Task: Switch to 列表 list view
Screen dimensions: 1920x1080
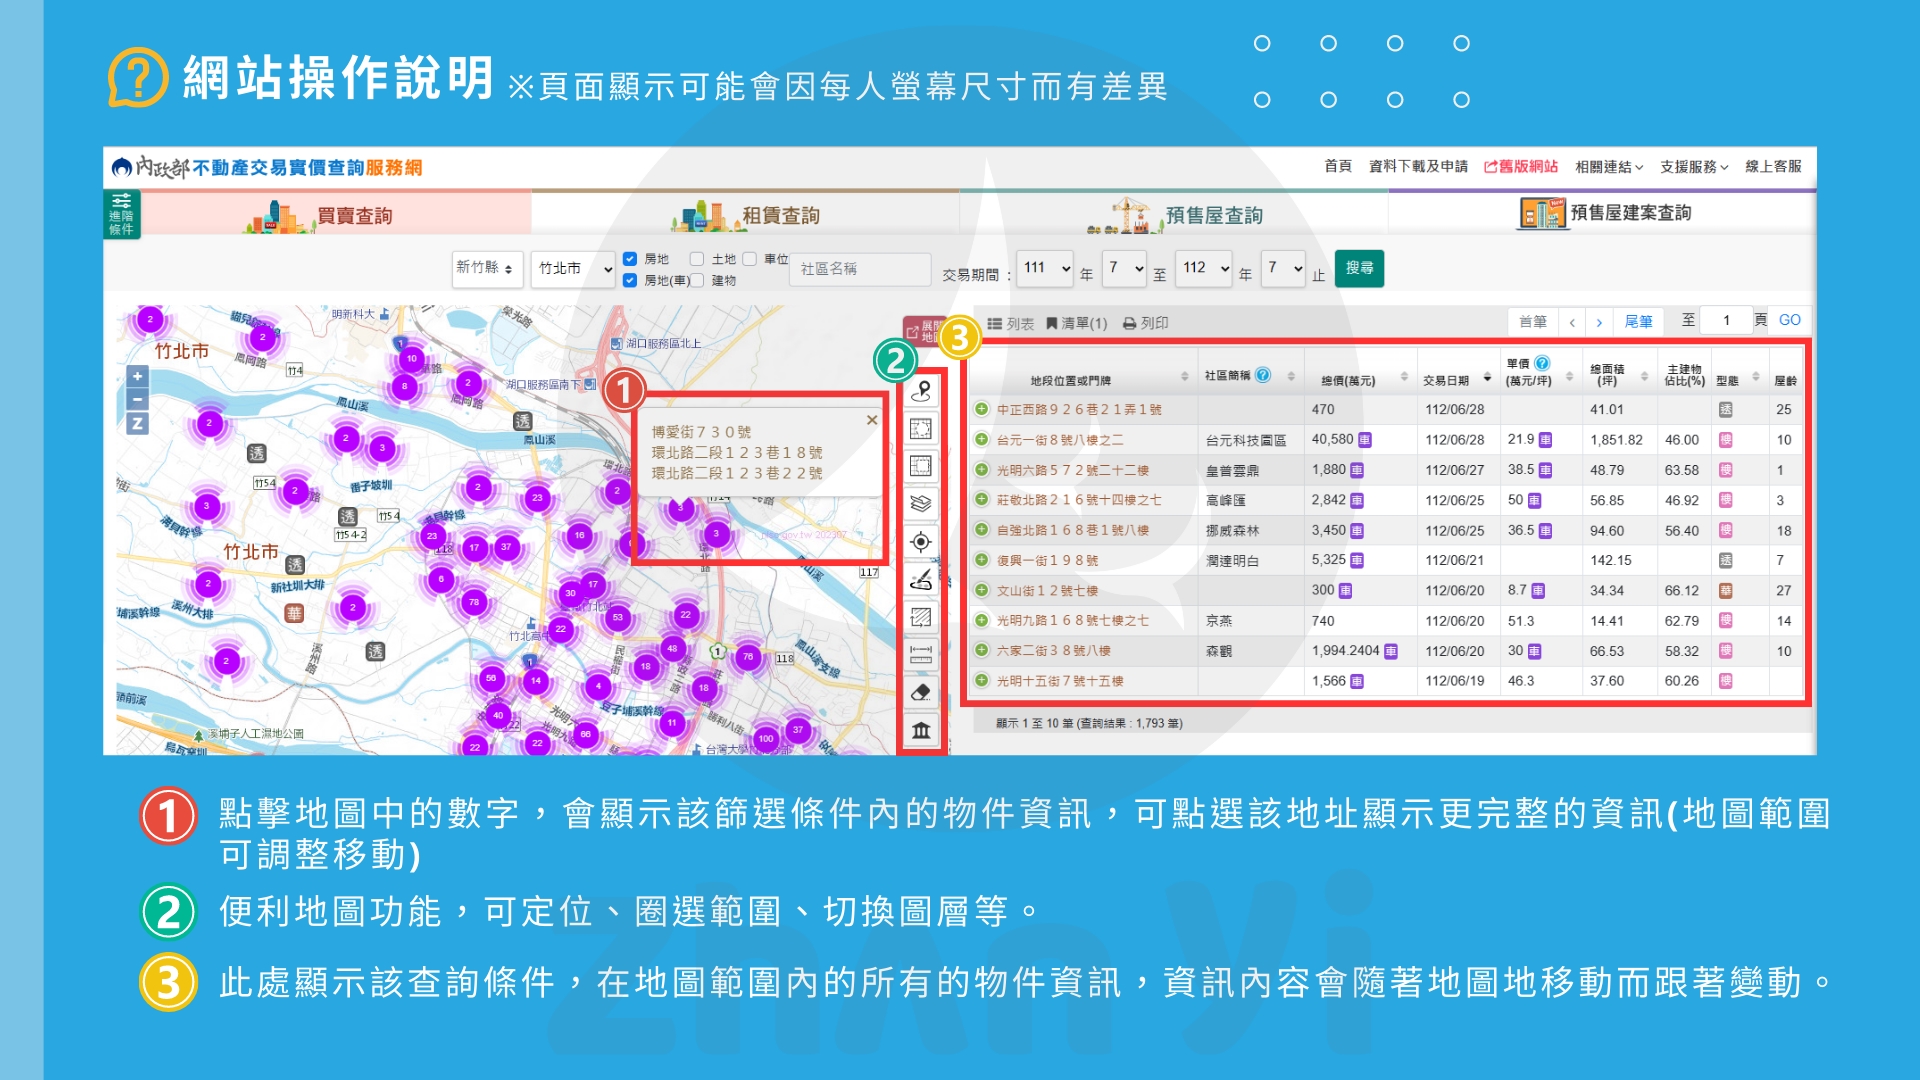Action: [x=1010, y=324]
